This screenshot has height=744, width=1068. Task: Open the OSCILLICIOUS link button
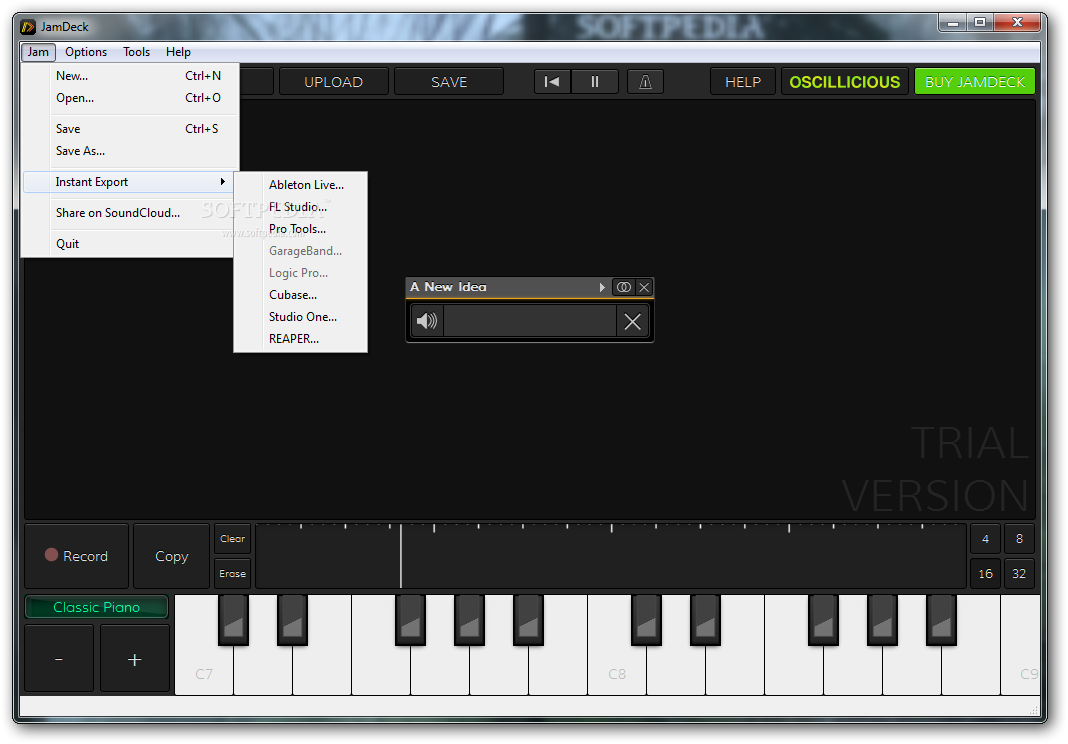tap(845, 82)
